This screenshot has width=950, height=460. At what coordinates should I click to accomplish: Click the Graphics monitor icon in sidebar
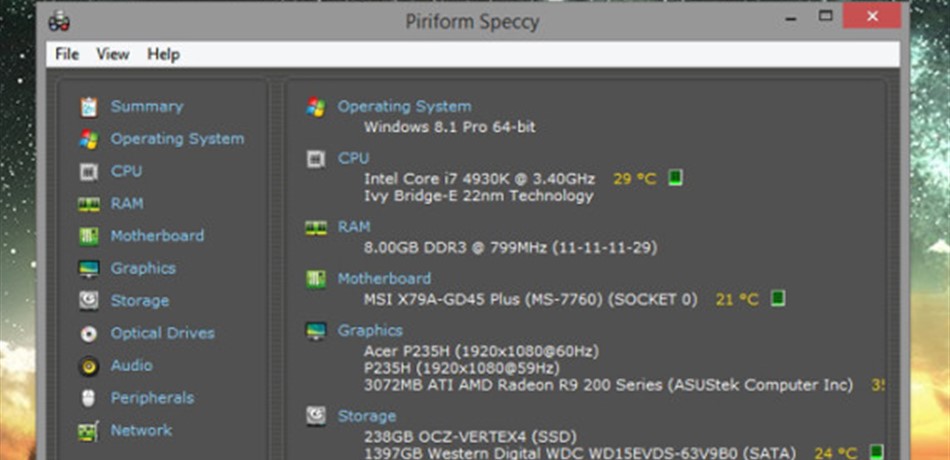point(89,269)
